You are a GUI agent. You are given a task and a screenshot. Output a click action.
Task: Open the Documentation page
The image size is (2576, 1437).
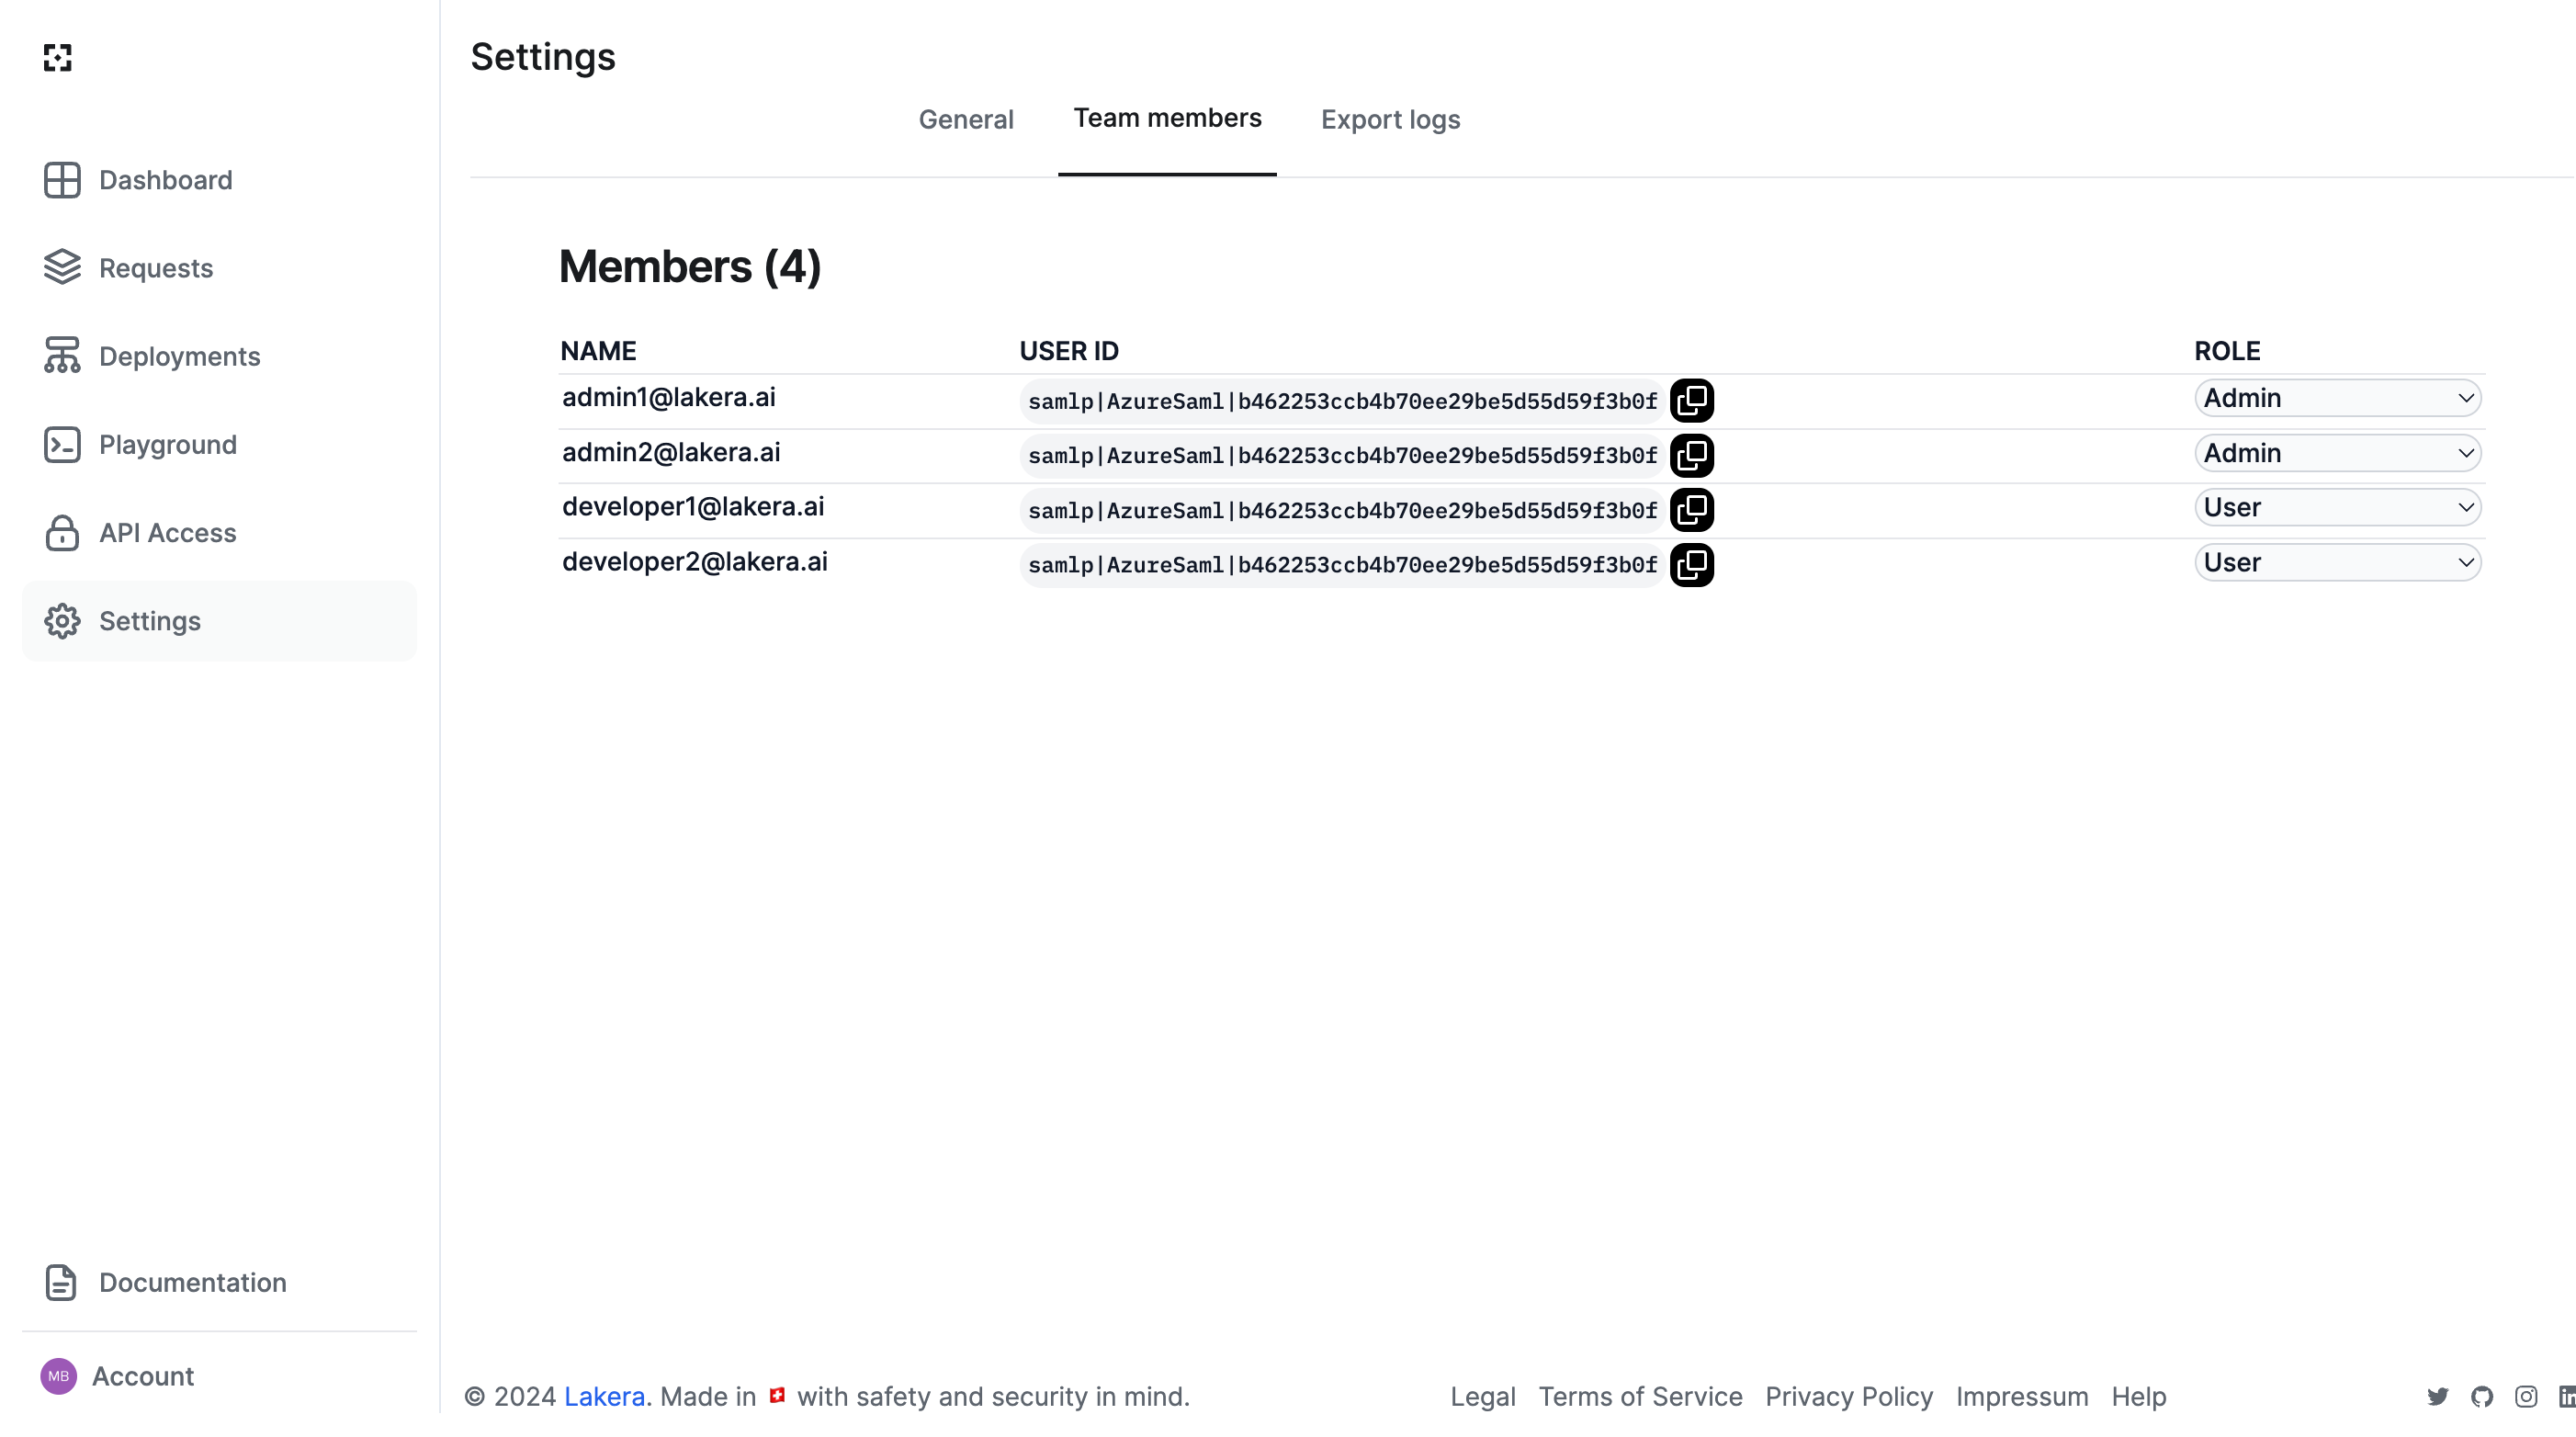[192, 1282]
